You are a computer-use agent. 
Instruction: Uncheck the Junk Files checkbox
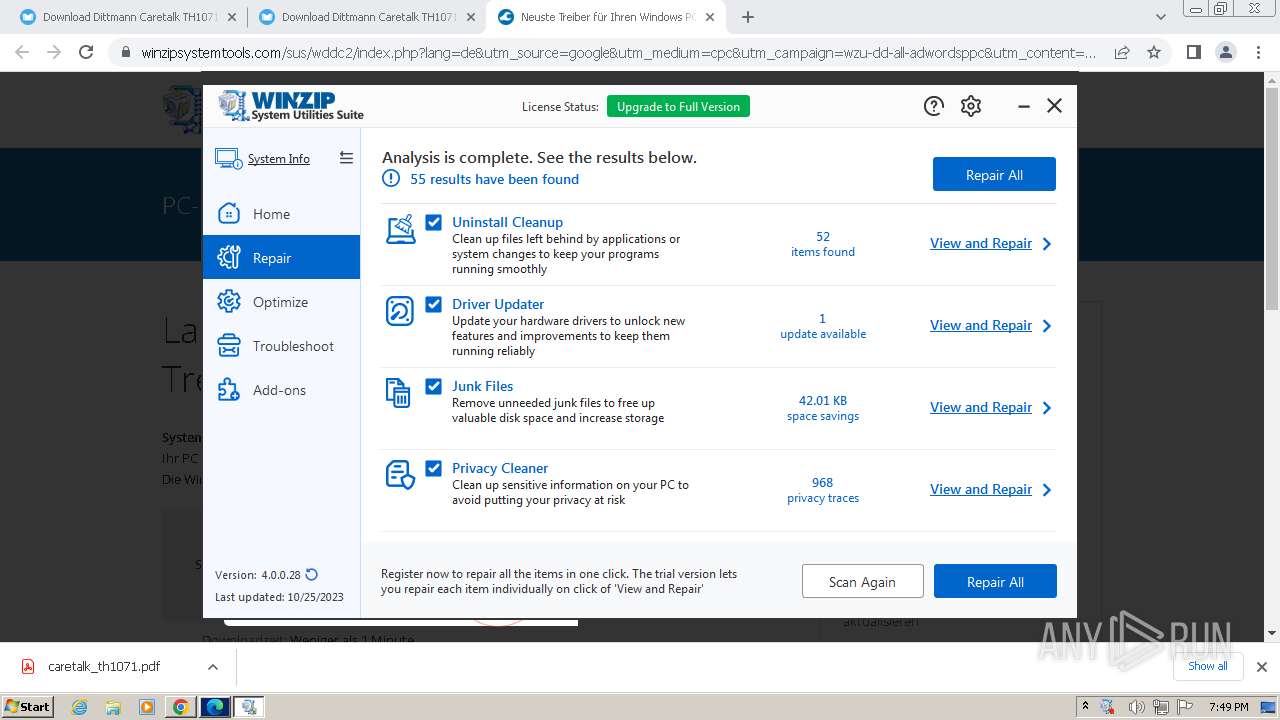pos(434,386)
